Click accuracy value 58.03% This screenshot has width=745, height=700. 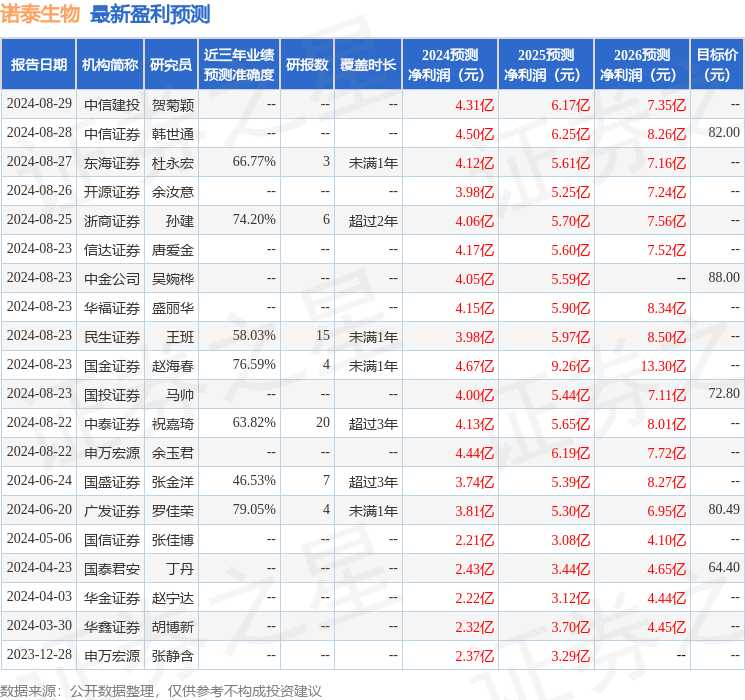click(x=254, y=336)
